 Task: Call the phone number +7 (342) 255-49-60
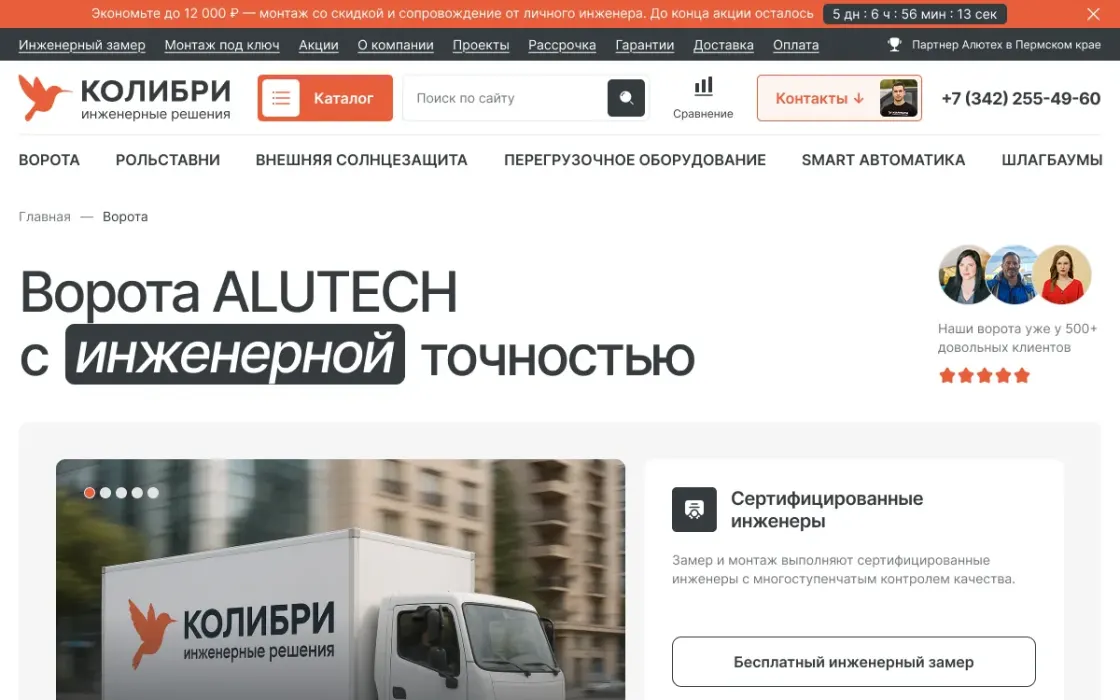click(x=1021, y=99)
